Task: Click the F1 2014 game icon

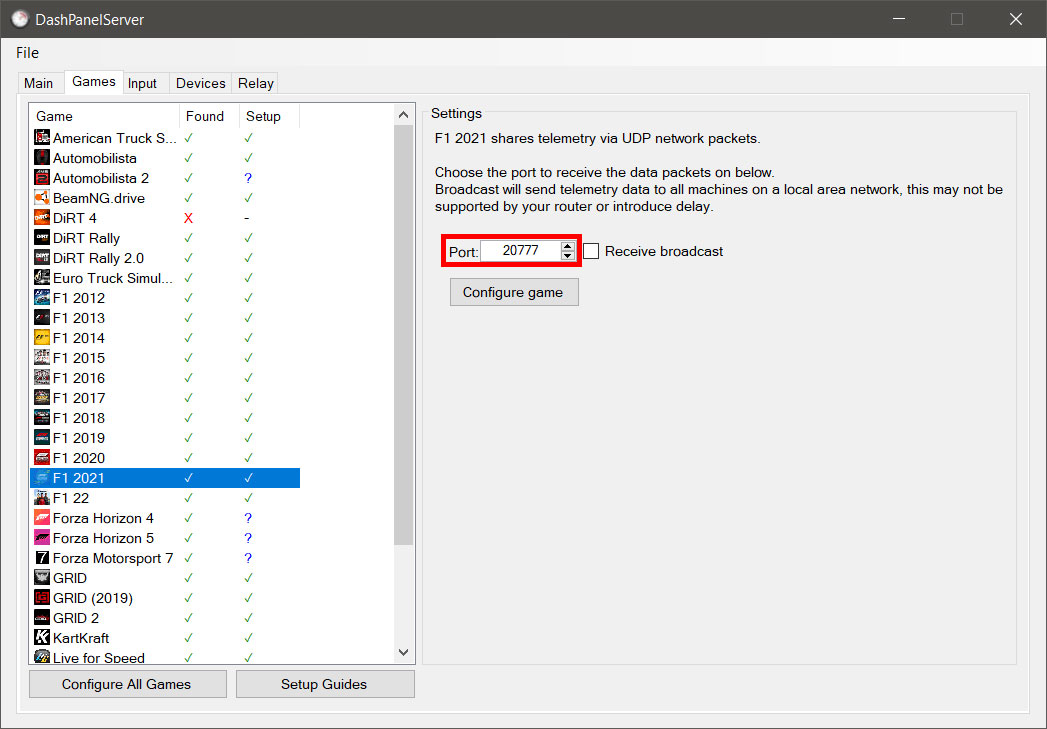Action: pos(42,338)
